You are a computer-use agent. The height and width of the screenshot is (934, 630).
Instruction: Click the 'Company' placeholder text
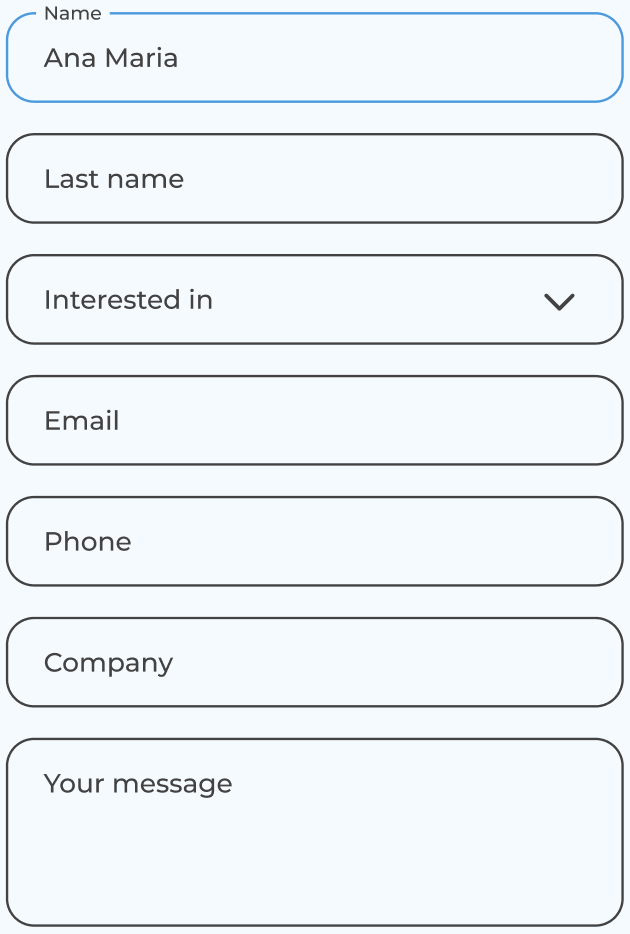109,663
